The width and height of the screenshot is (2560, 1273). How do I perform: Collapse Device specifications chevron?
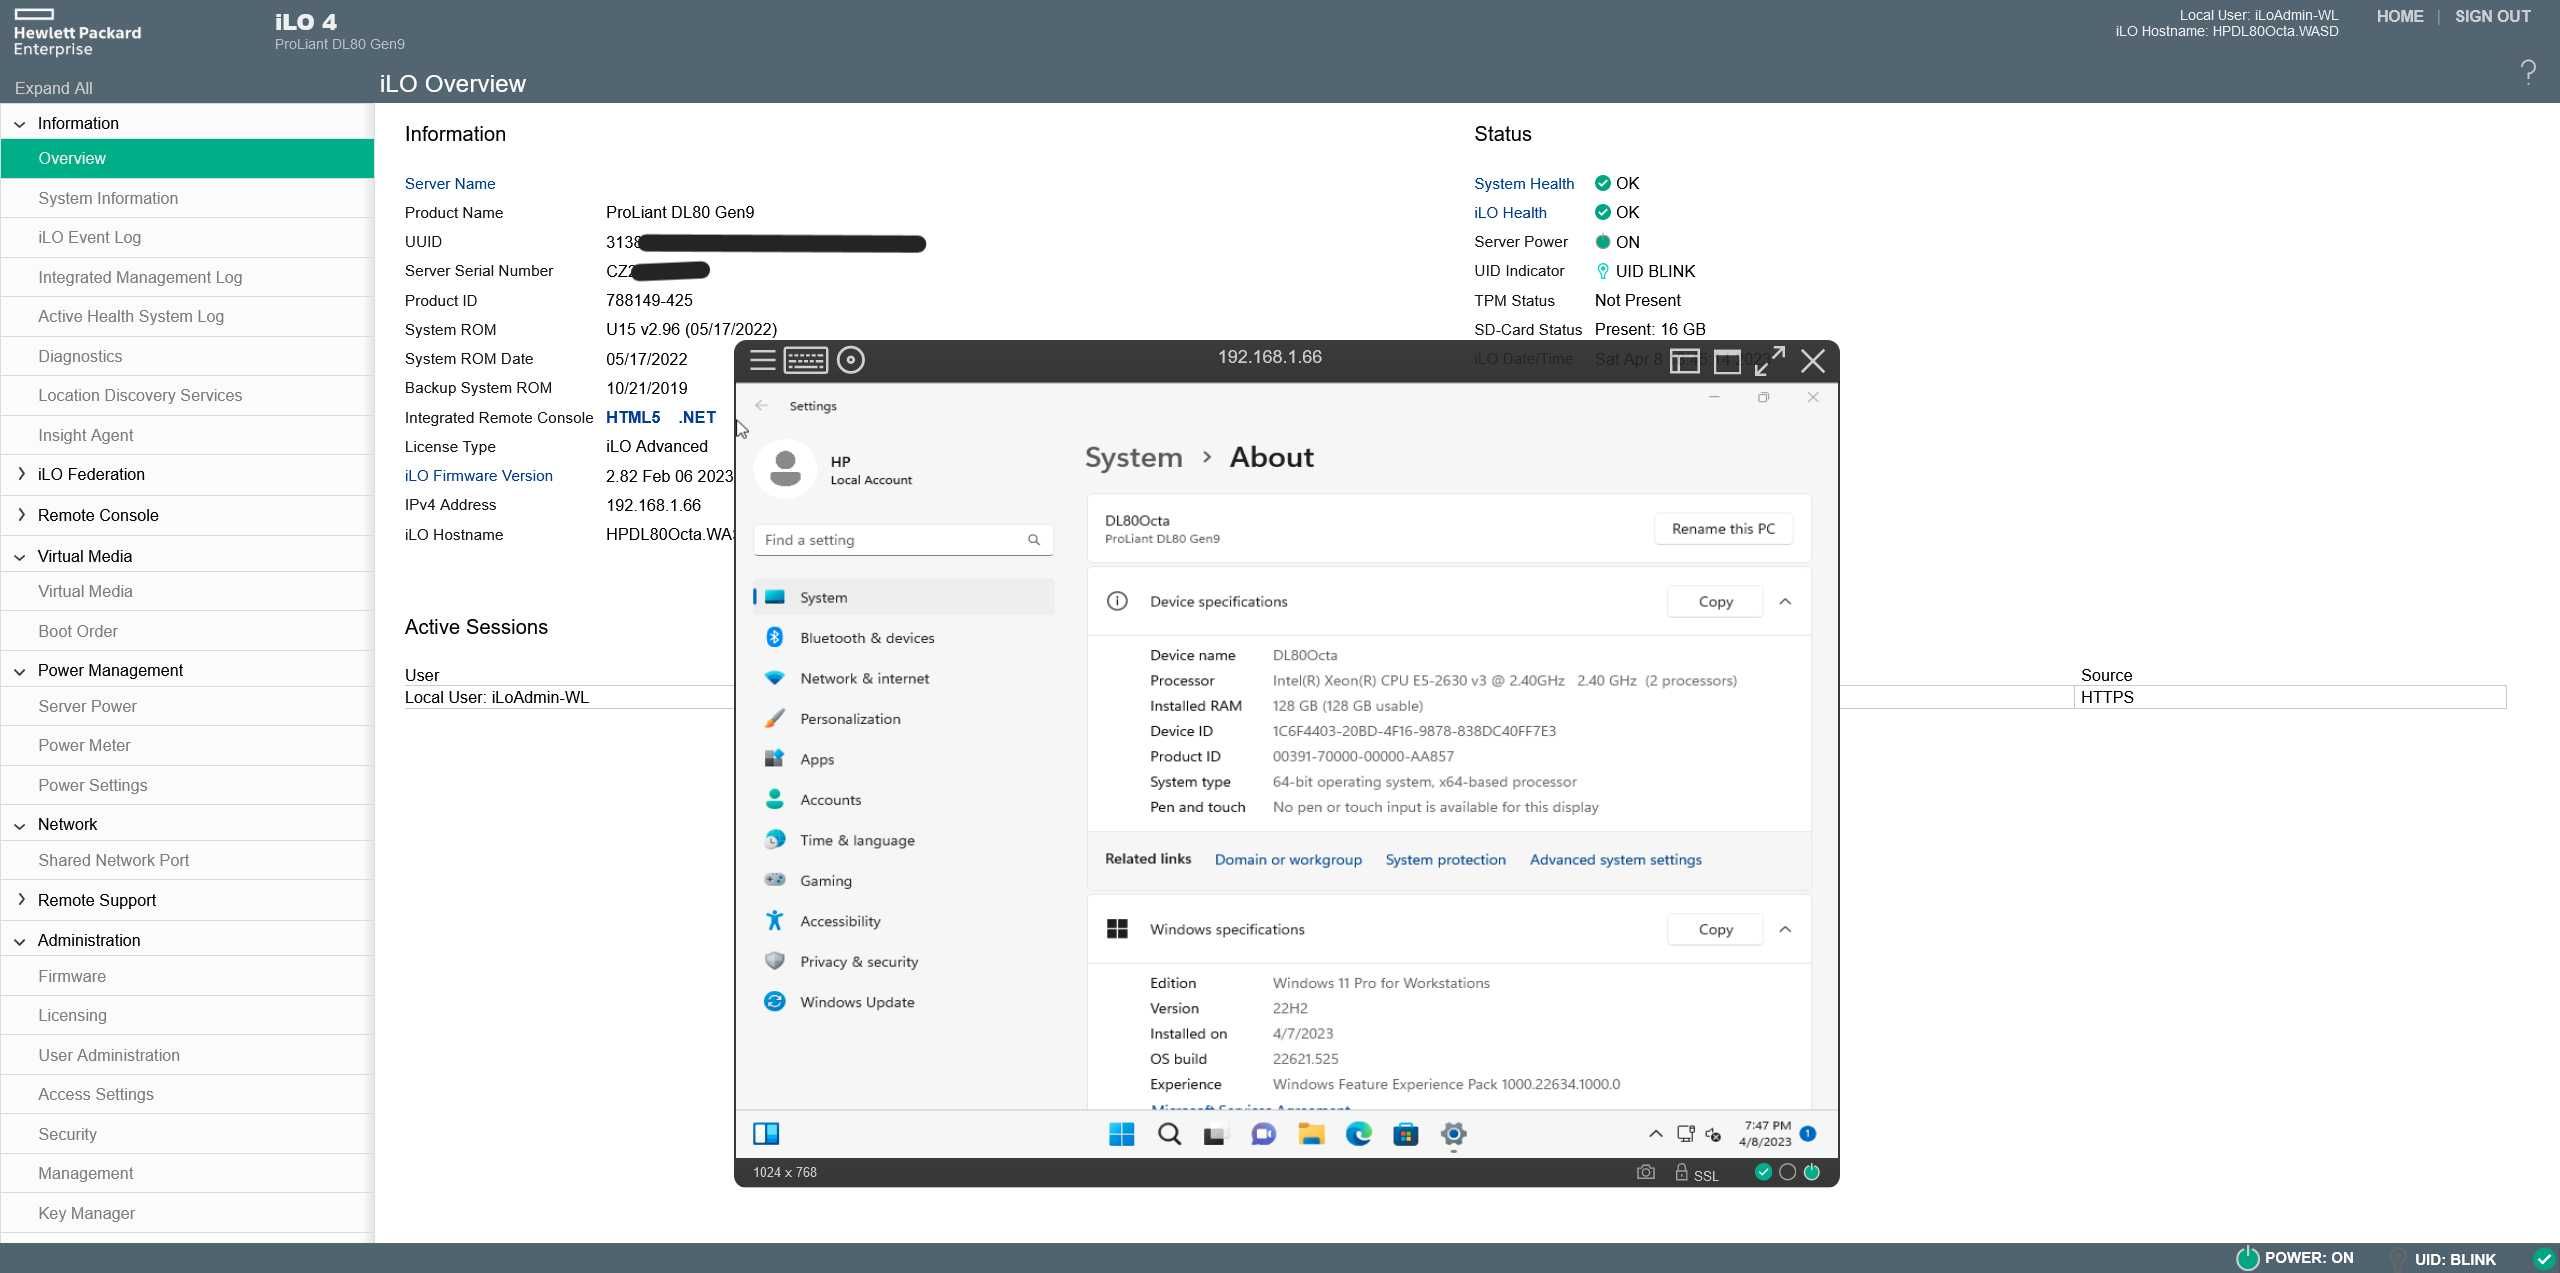click(1785, 602)
